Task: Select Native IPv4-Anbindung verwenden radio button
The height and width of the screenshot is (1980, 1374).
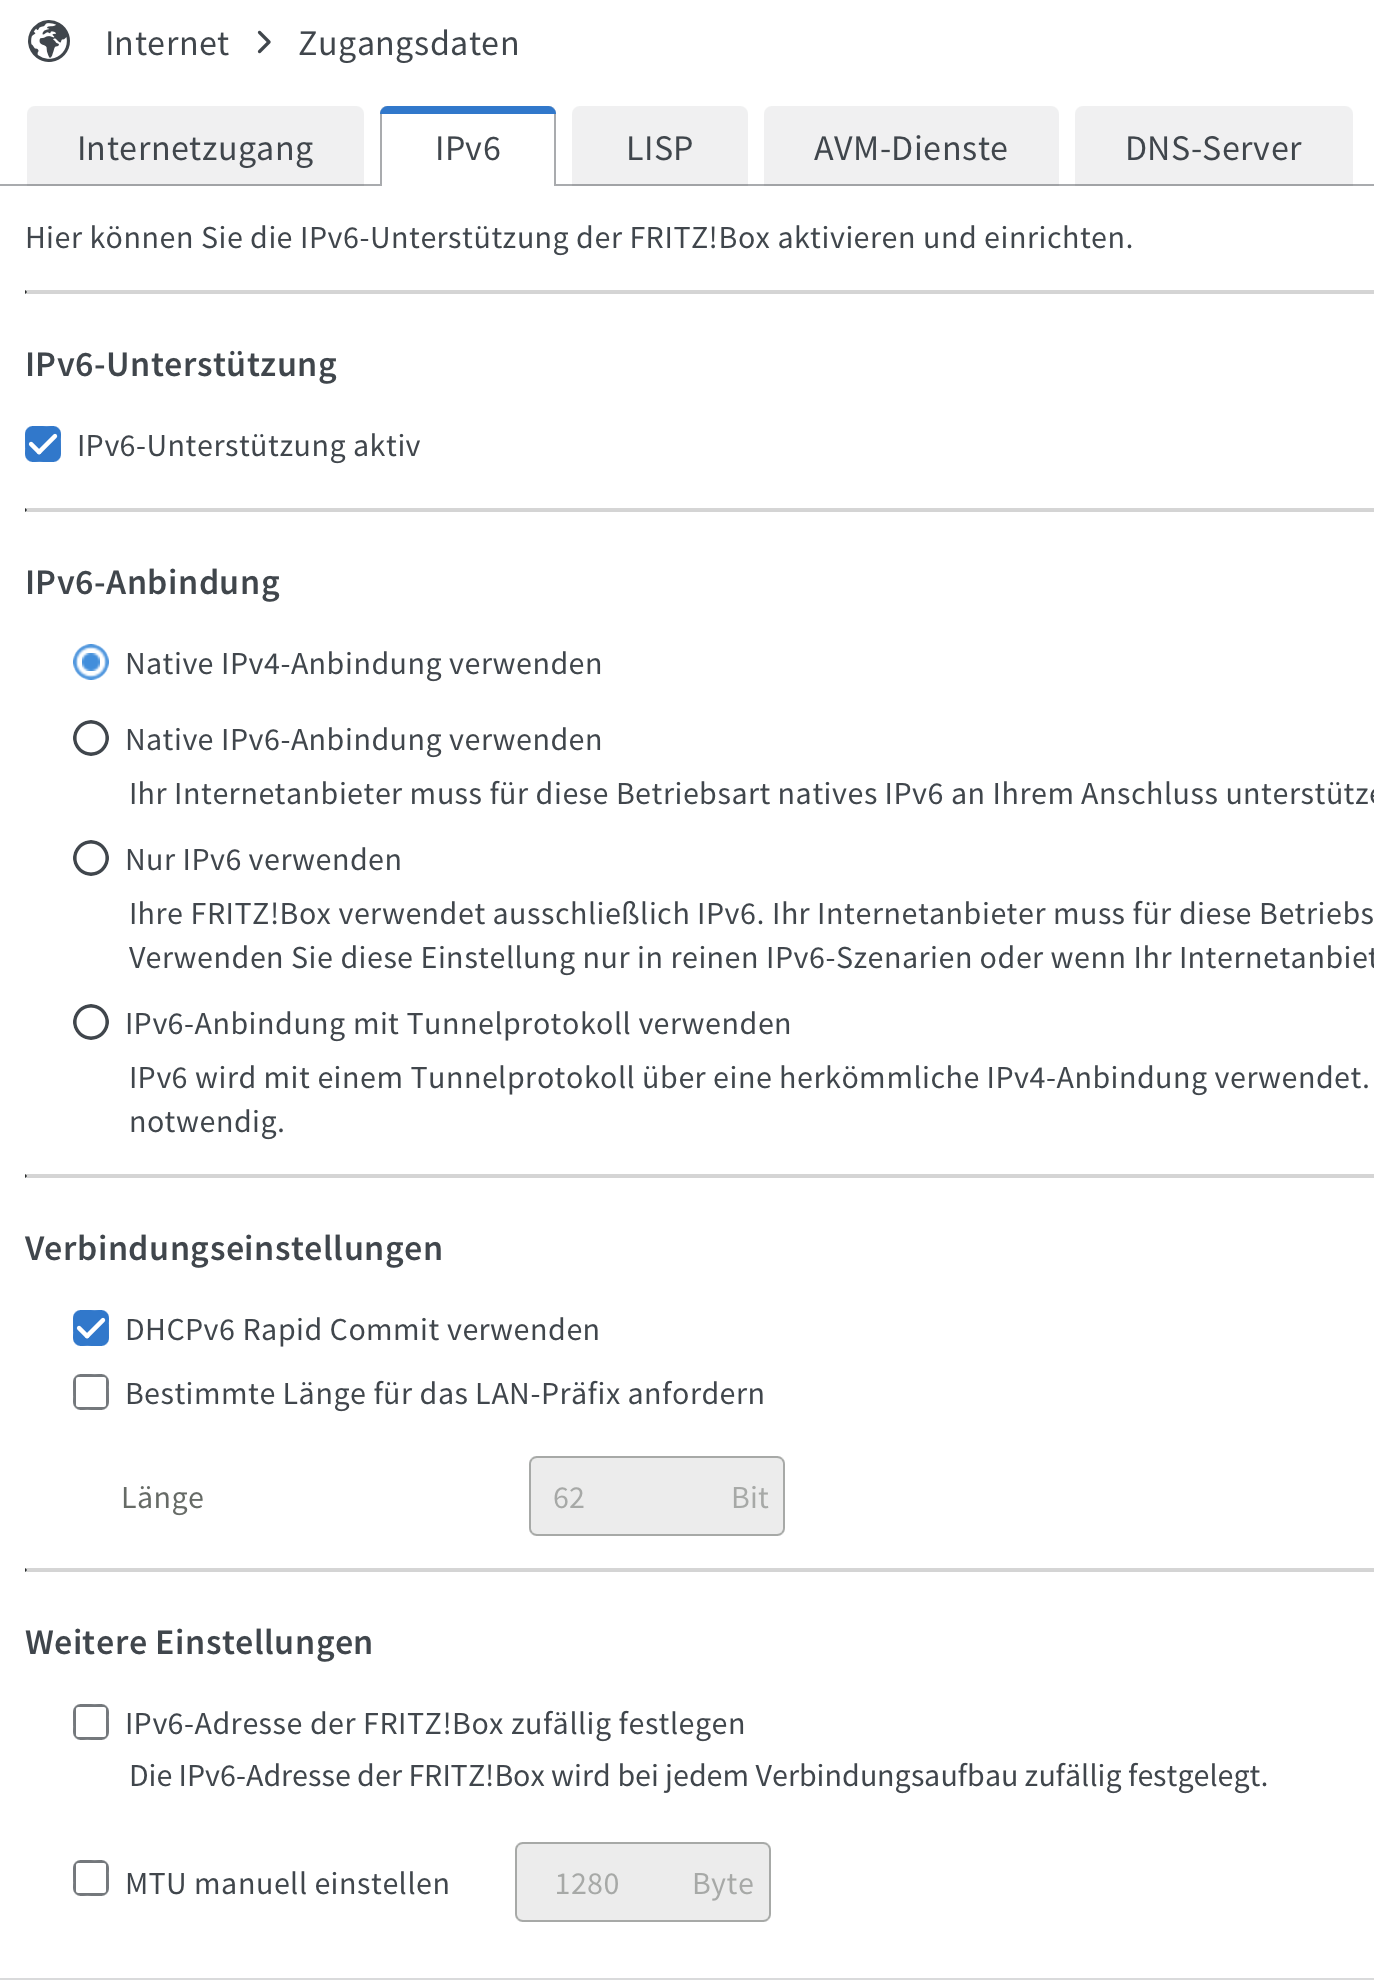Action: [x=91, y=662]
